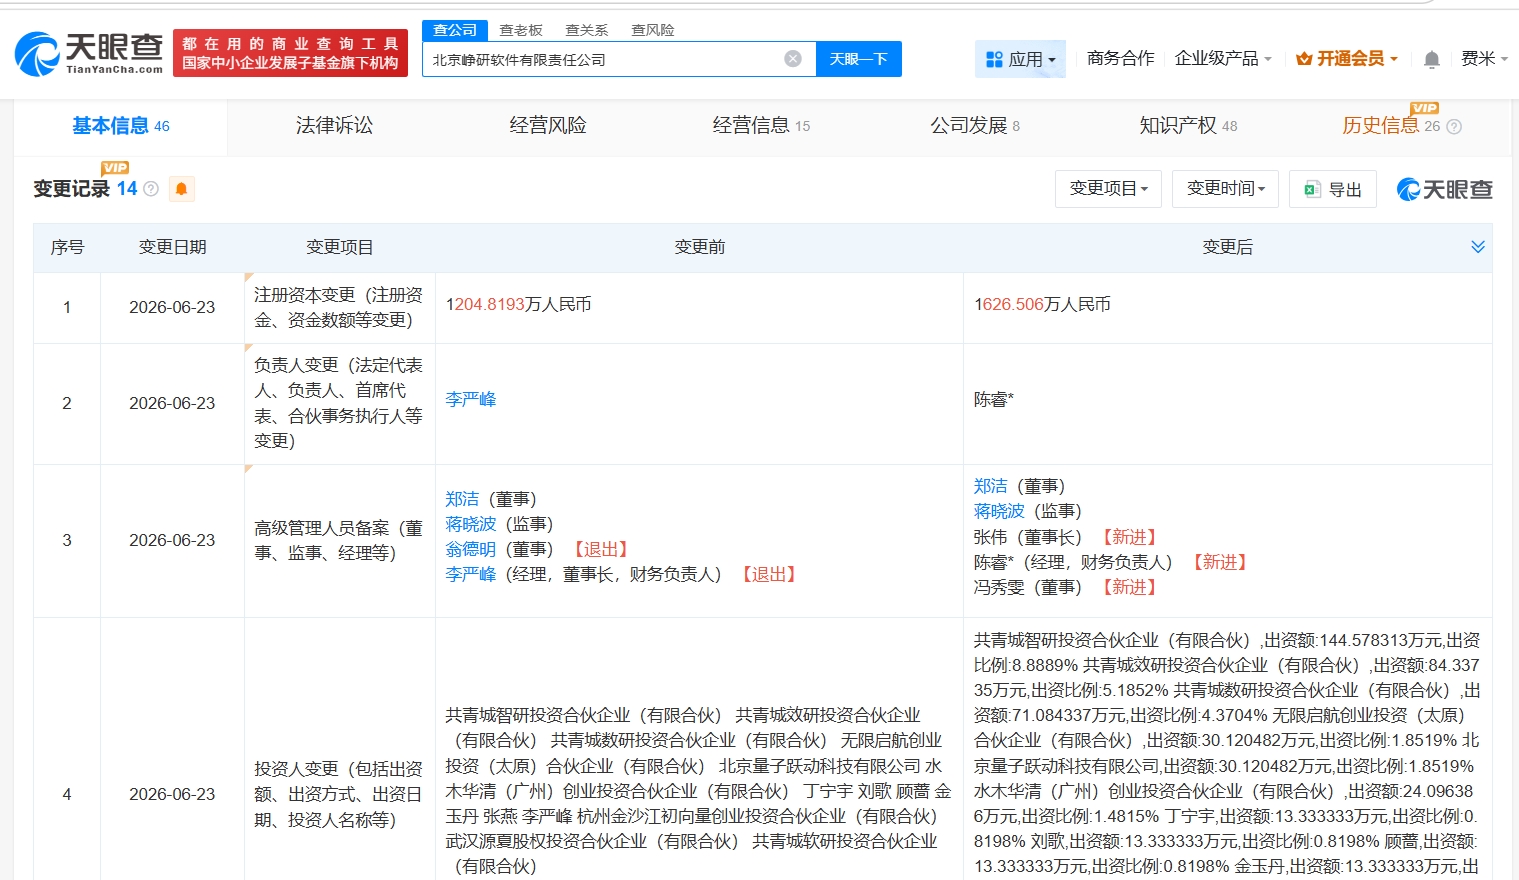Image resolution: width=1519 pixels, height=880 pixels.
Task: Switch to the 经营信息 tab
Action: (761, 126)
